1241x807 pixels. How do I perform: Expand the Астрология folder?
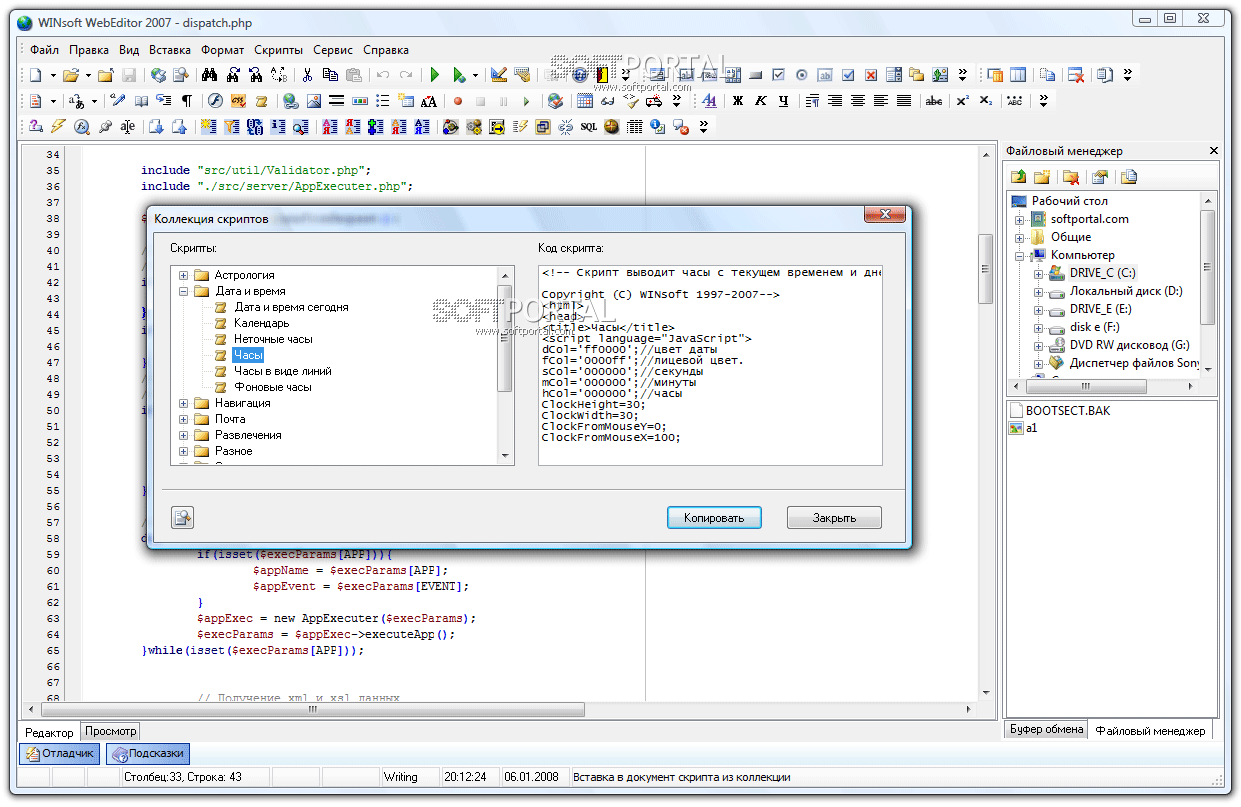point(184,275)
